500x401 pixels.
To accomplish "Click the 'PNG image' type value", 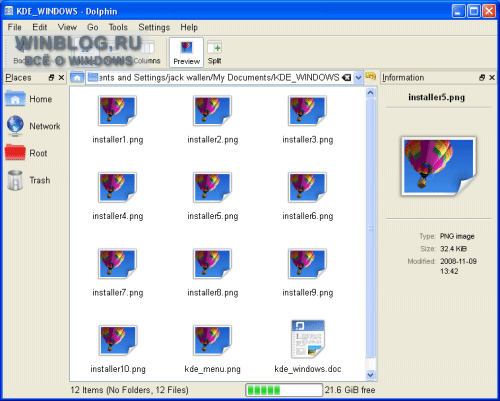I will 457,236.
